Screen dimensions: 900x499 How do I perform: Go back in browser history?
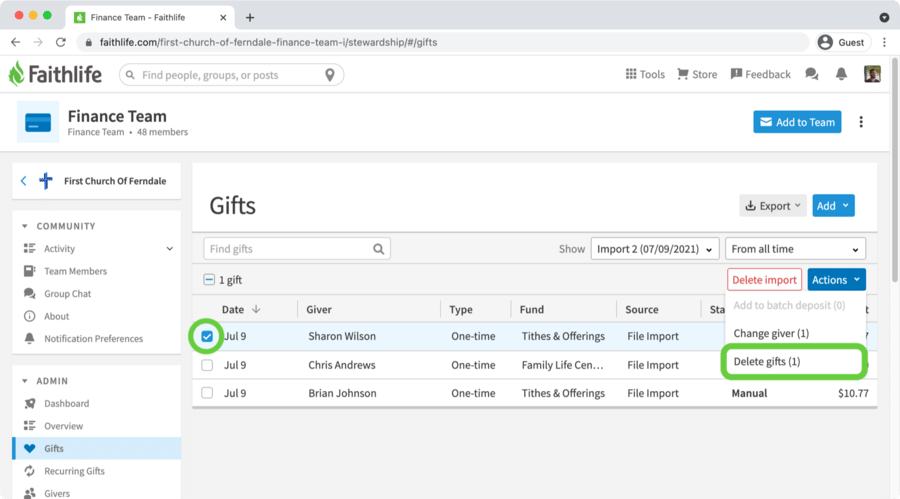pos(15,42)
